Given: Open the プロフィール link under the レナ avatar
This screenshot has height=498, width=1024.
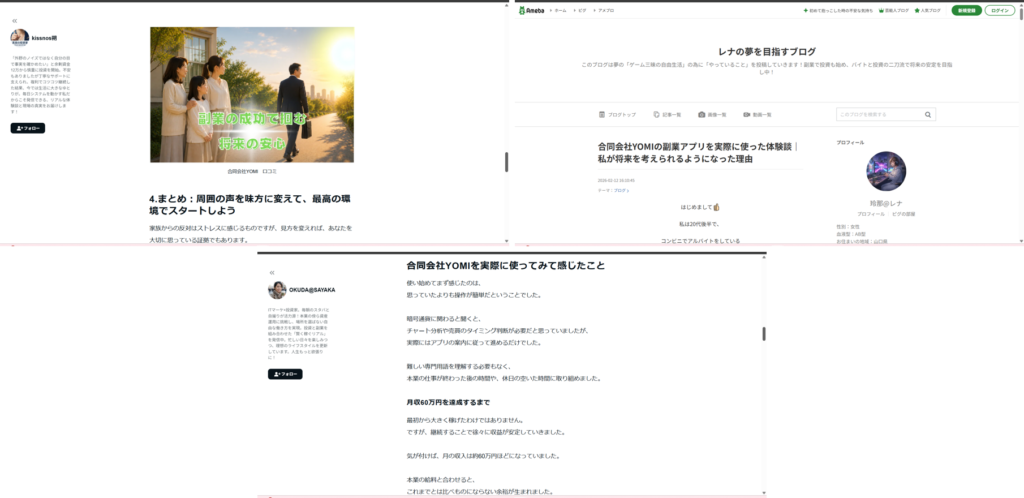Looking at the screenshot, I should 871,214.
